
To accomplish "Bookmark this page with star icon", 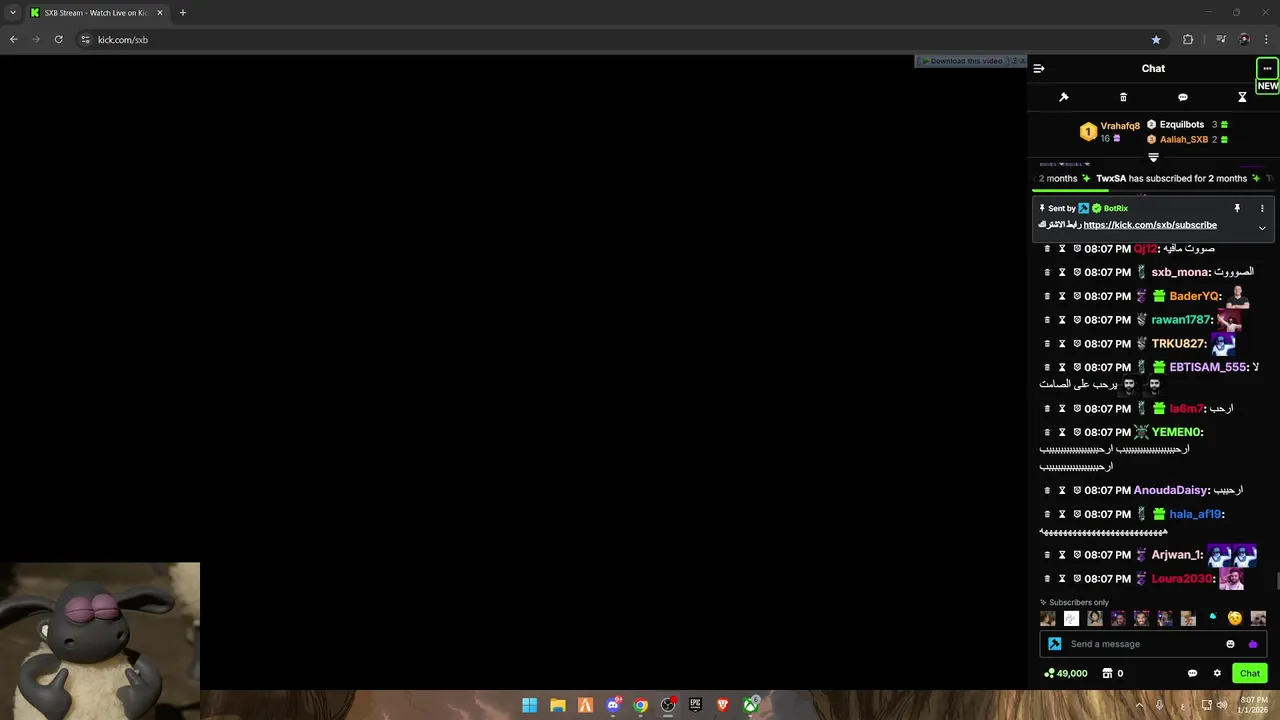I will coord(1156,40).
